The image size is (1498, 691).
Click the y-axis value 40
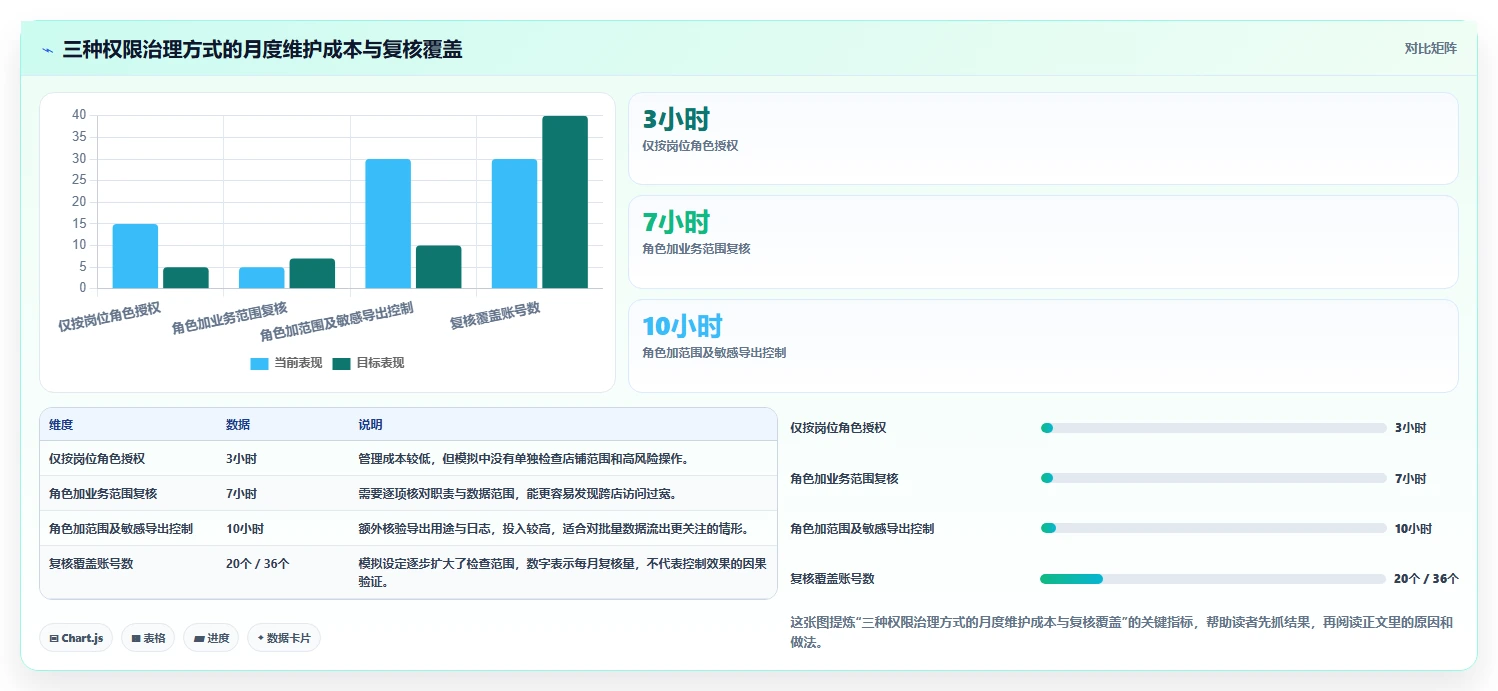[79, 115]
